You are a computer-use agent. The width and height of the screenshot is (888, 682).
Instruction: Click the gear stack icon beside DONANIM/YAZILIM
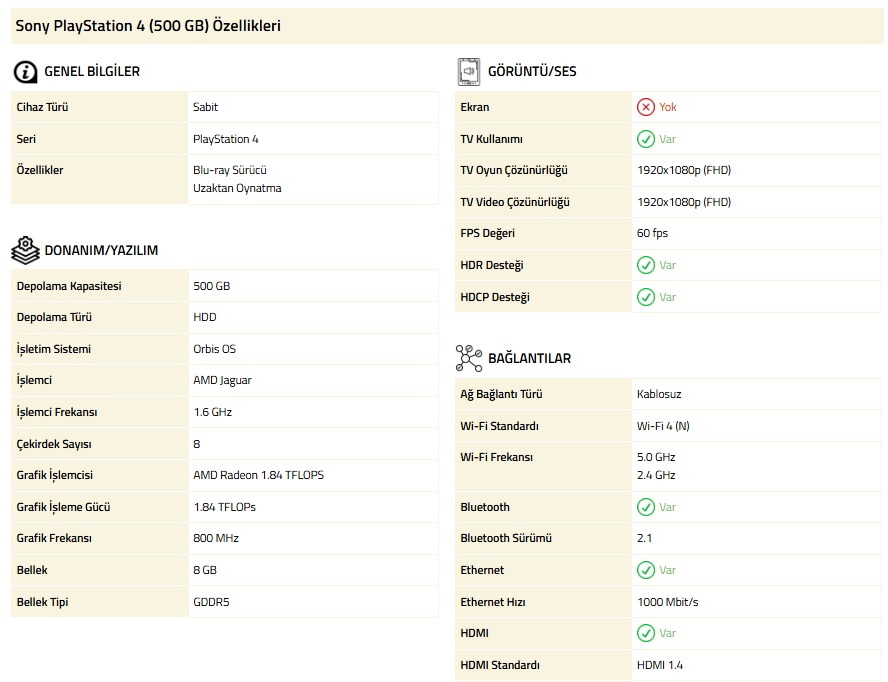pos(25,250)
